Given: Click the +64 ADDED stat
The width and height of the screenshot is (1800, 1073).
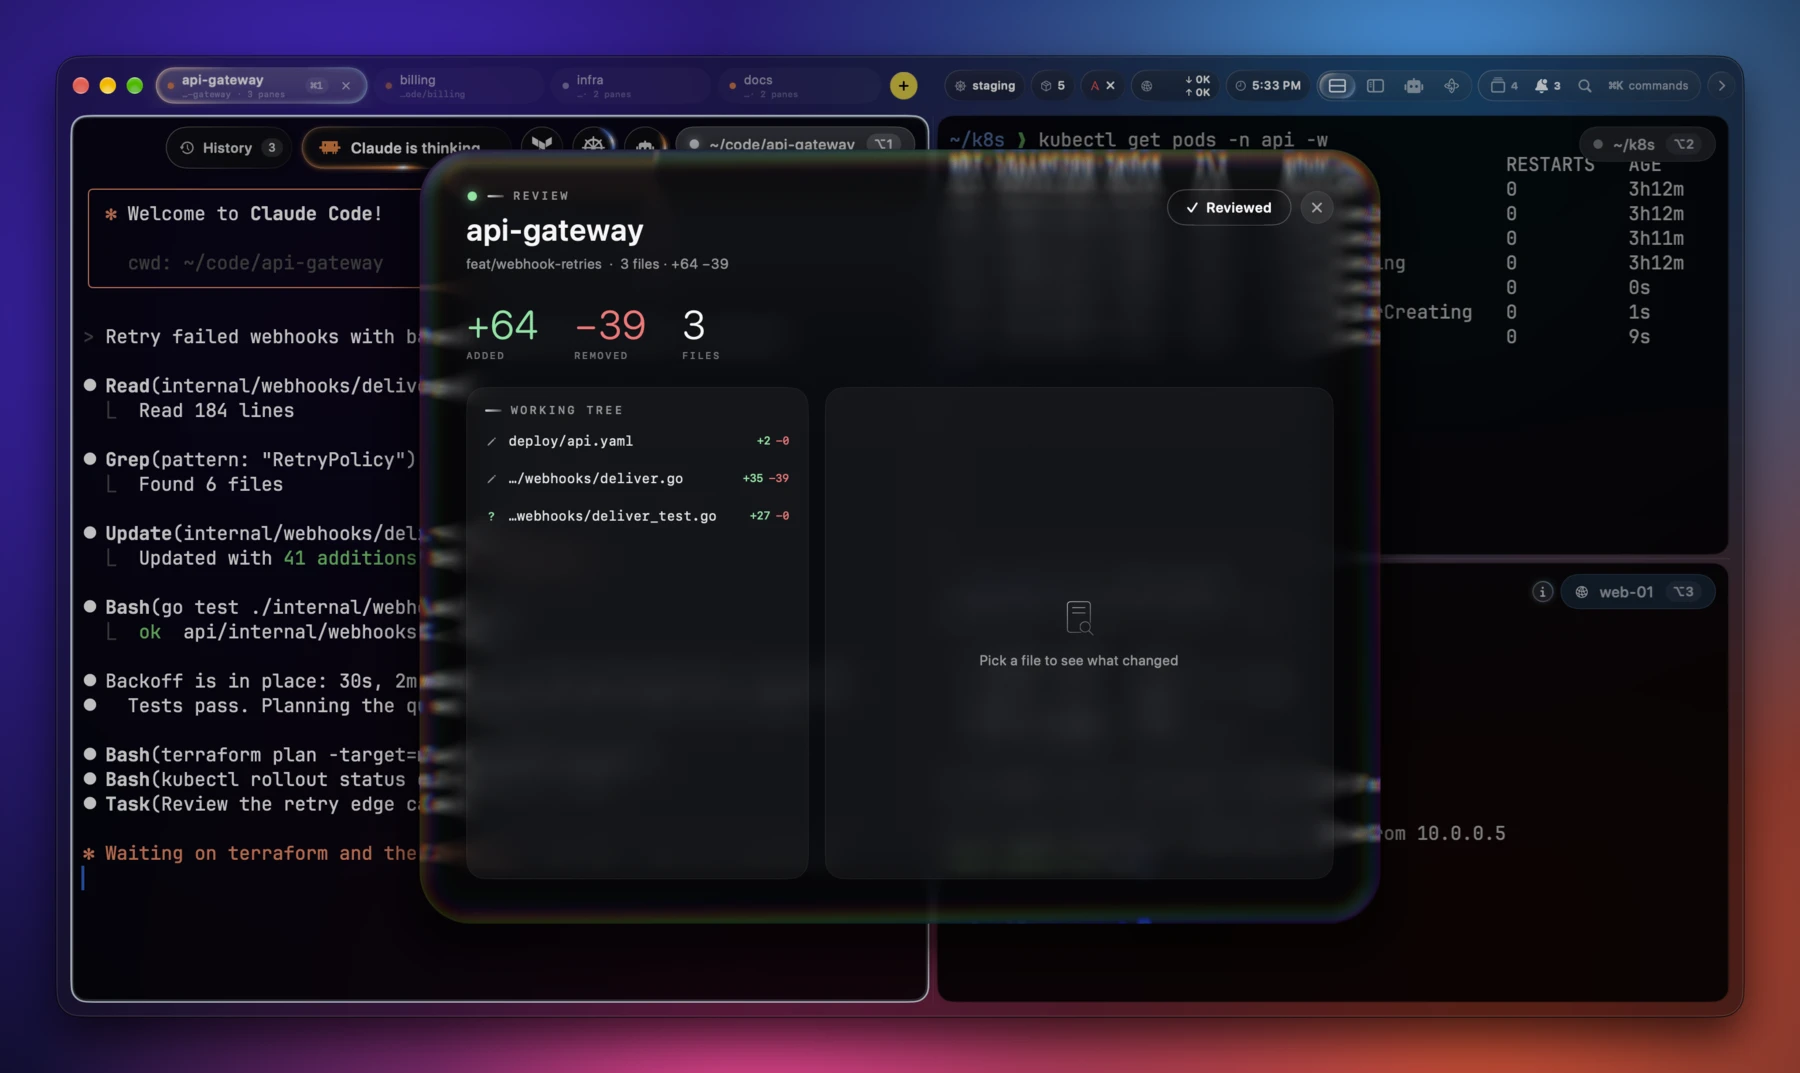Looking at the screenshot, I should tap(502, 333).
